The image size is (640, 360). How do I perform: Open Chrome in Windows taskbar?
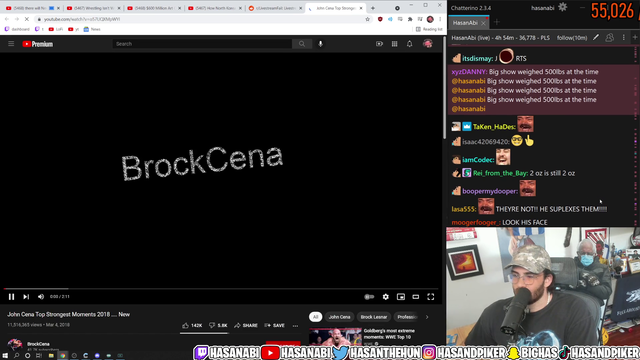tap(62, 356)
